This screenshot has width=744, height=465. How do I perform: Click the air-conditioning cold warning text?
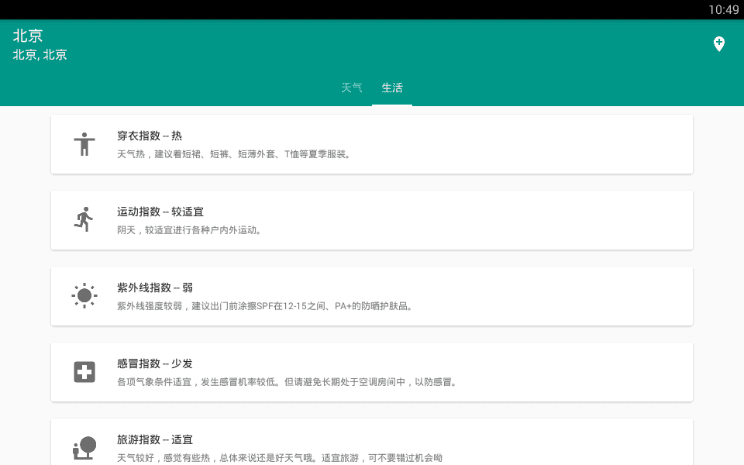(x=287, y=382)
